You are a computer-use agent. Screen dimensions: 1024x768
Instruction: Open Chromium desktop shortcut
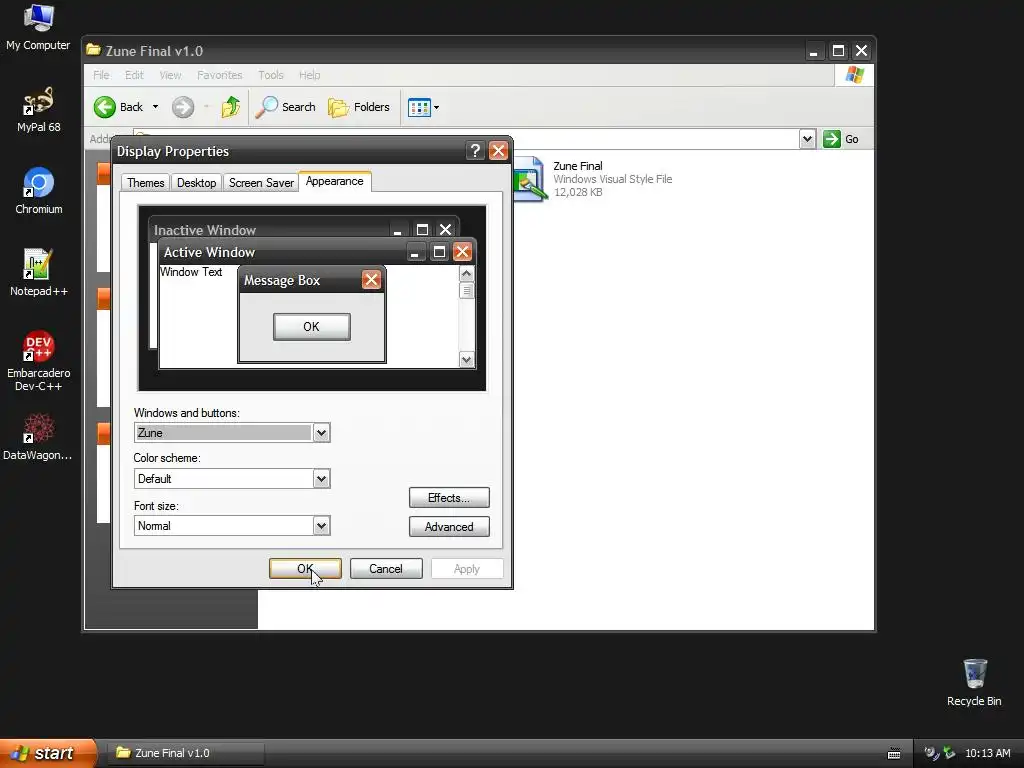click(x=39, y=191)
